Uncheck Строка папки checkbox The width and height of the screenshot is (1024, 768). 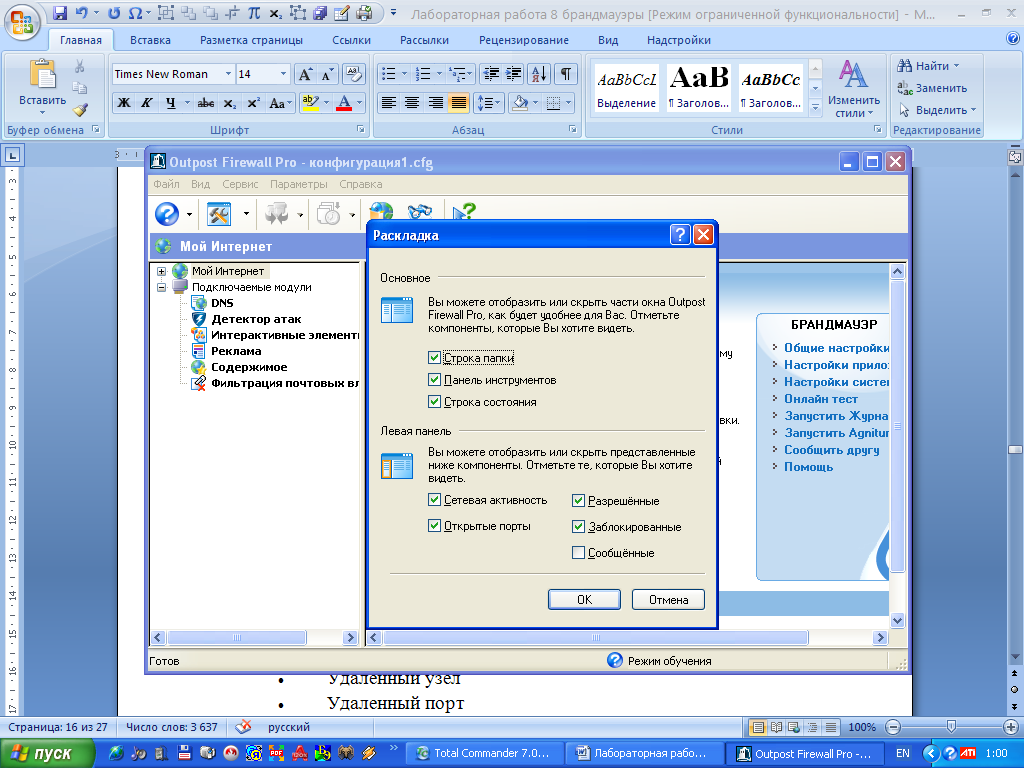coord(434,357)
